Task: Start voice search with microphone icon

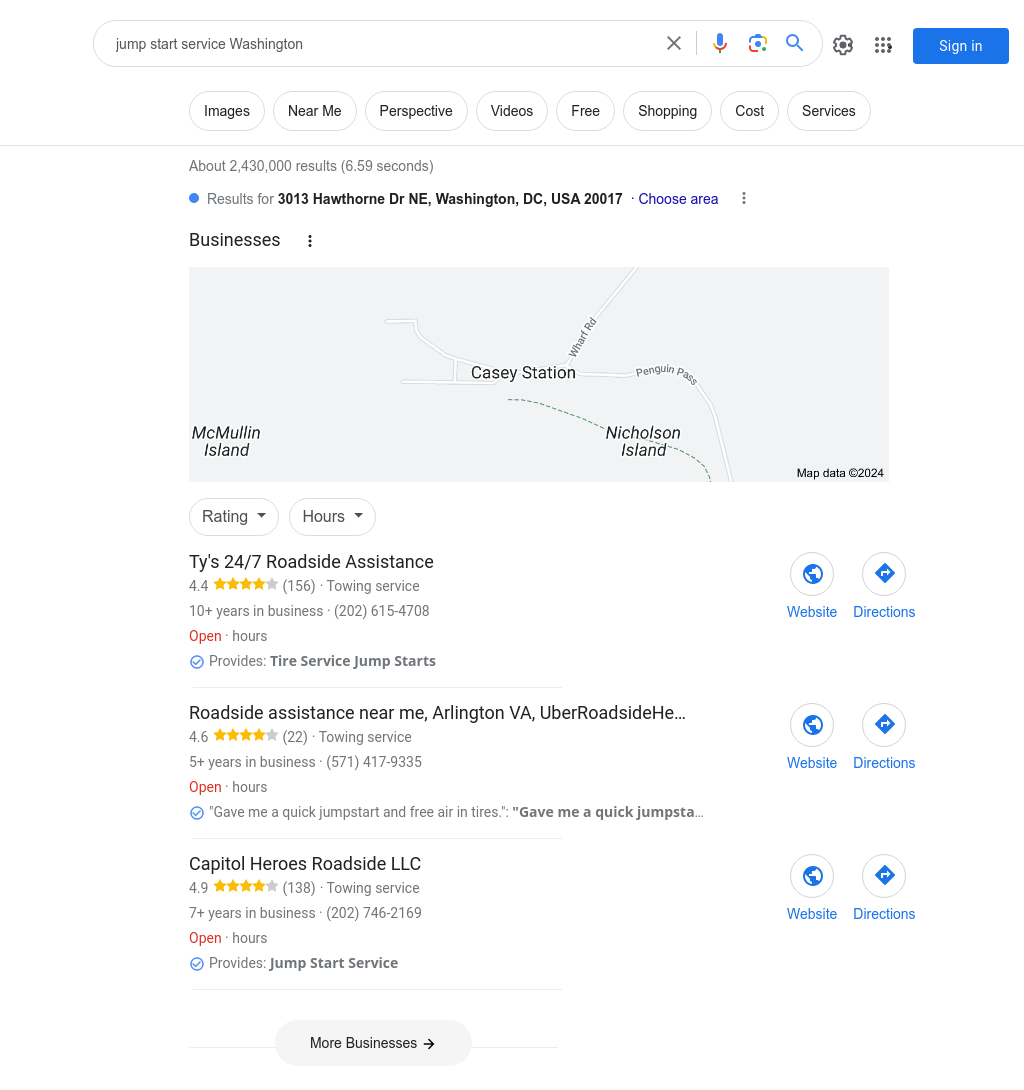Action: (720, 43)
